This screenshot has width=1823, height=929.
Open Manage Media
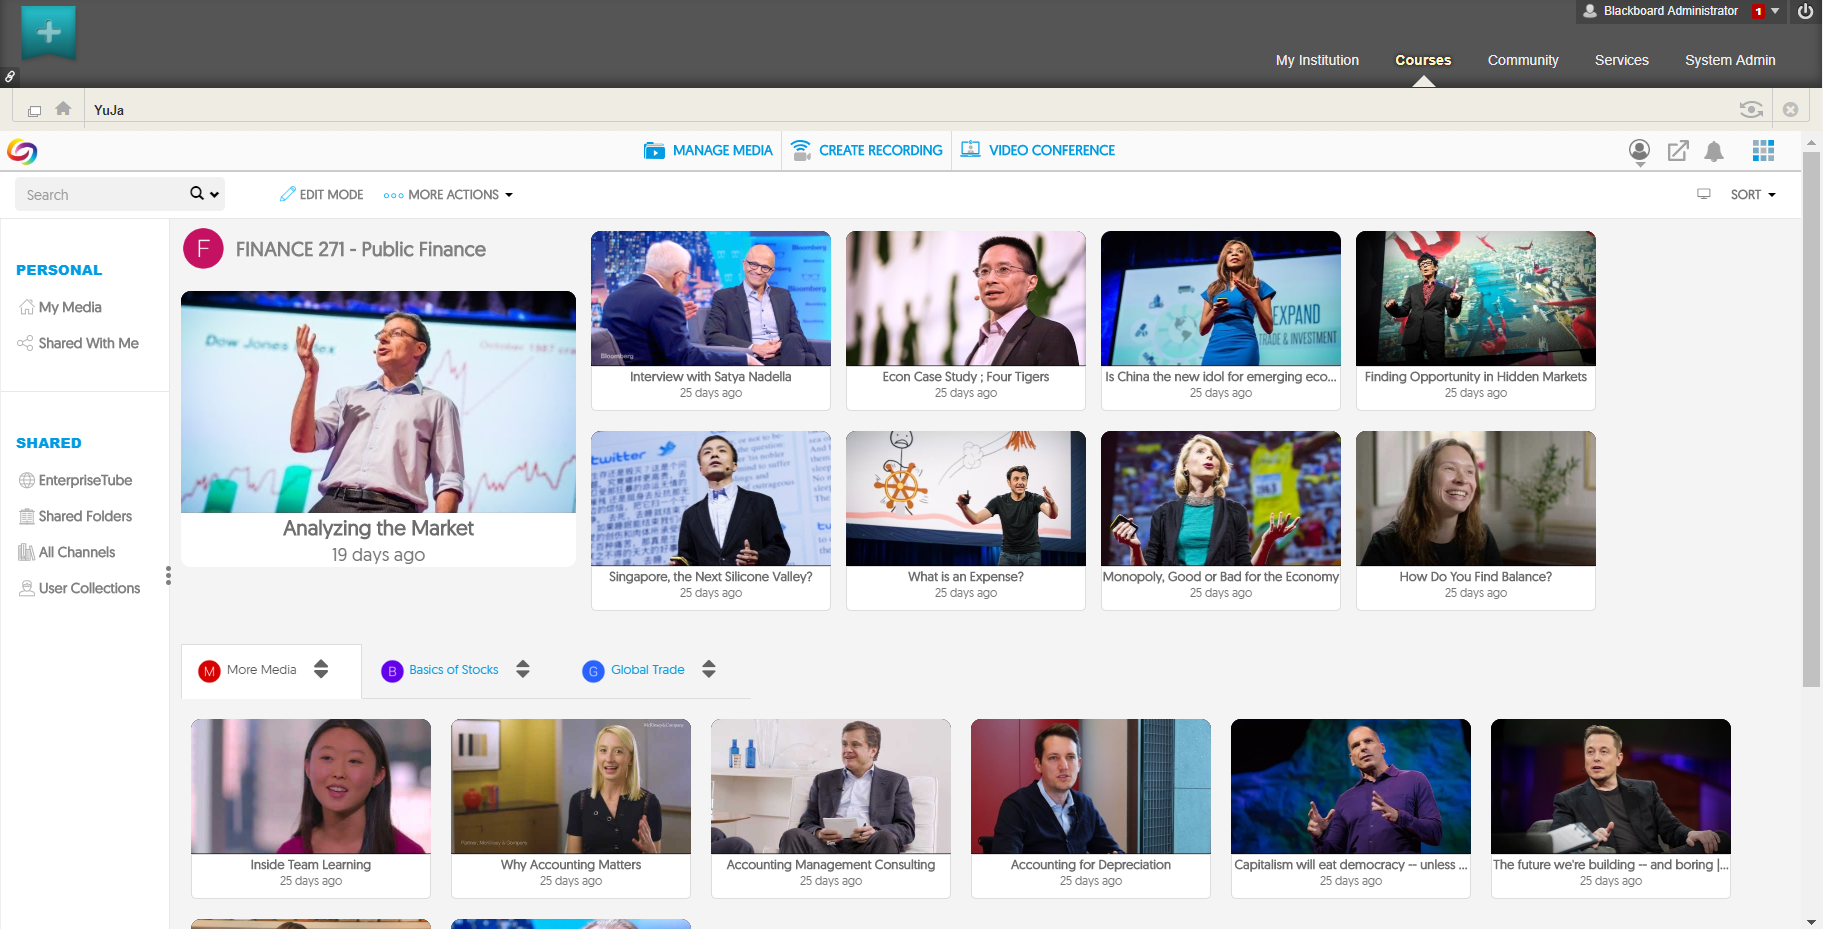[x=708, y=150]
